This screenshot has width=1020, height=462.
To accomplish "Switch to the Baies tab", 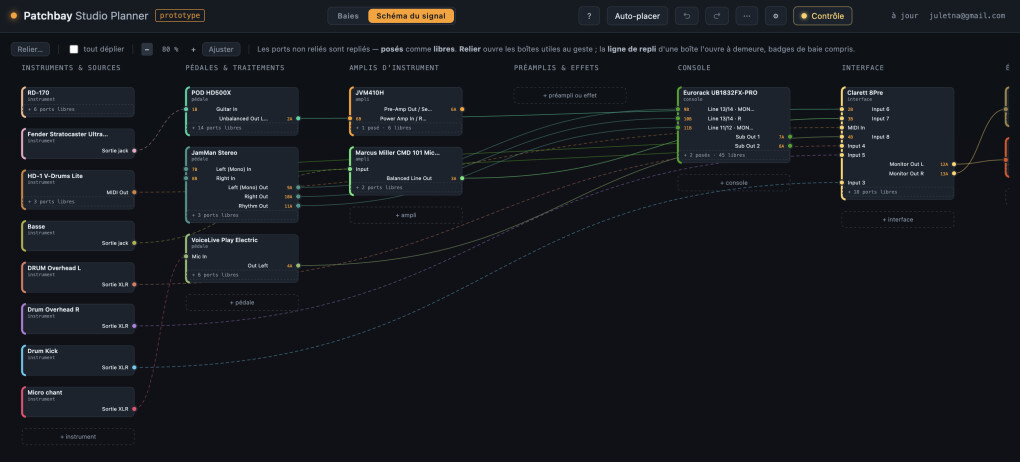I will [348, 16].
